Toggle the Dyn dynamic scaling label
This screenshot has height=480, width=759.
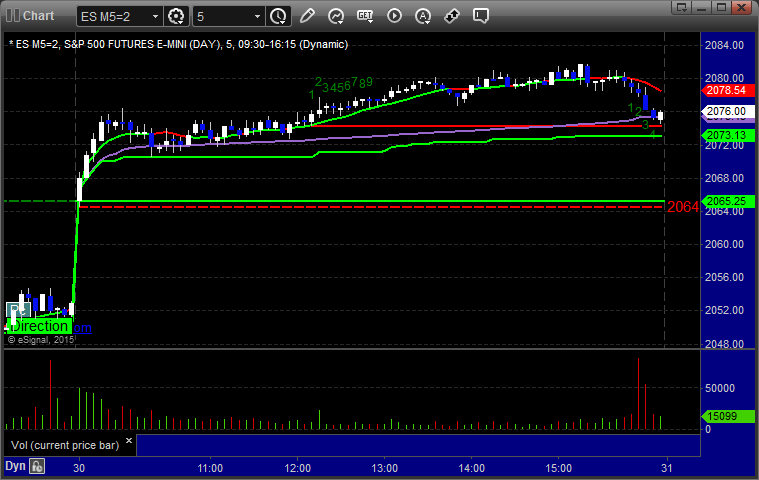tap(15, 466)
